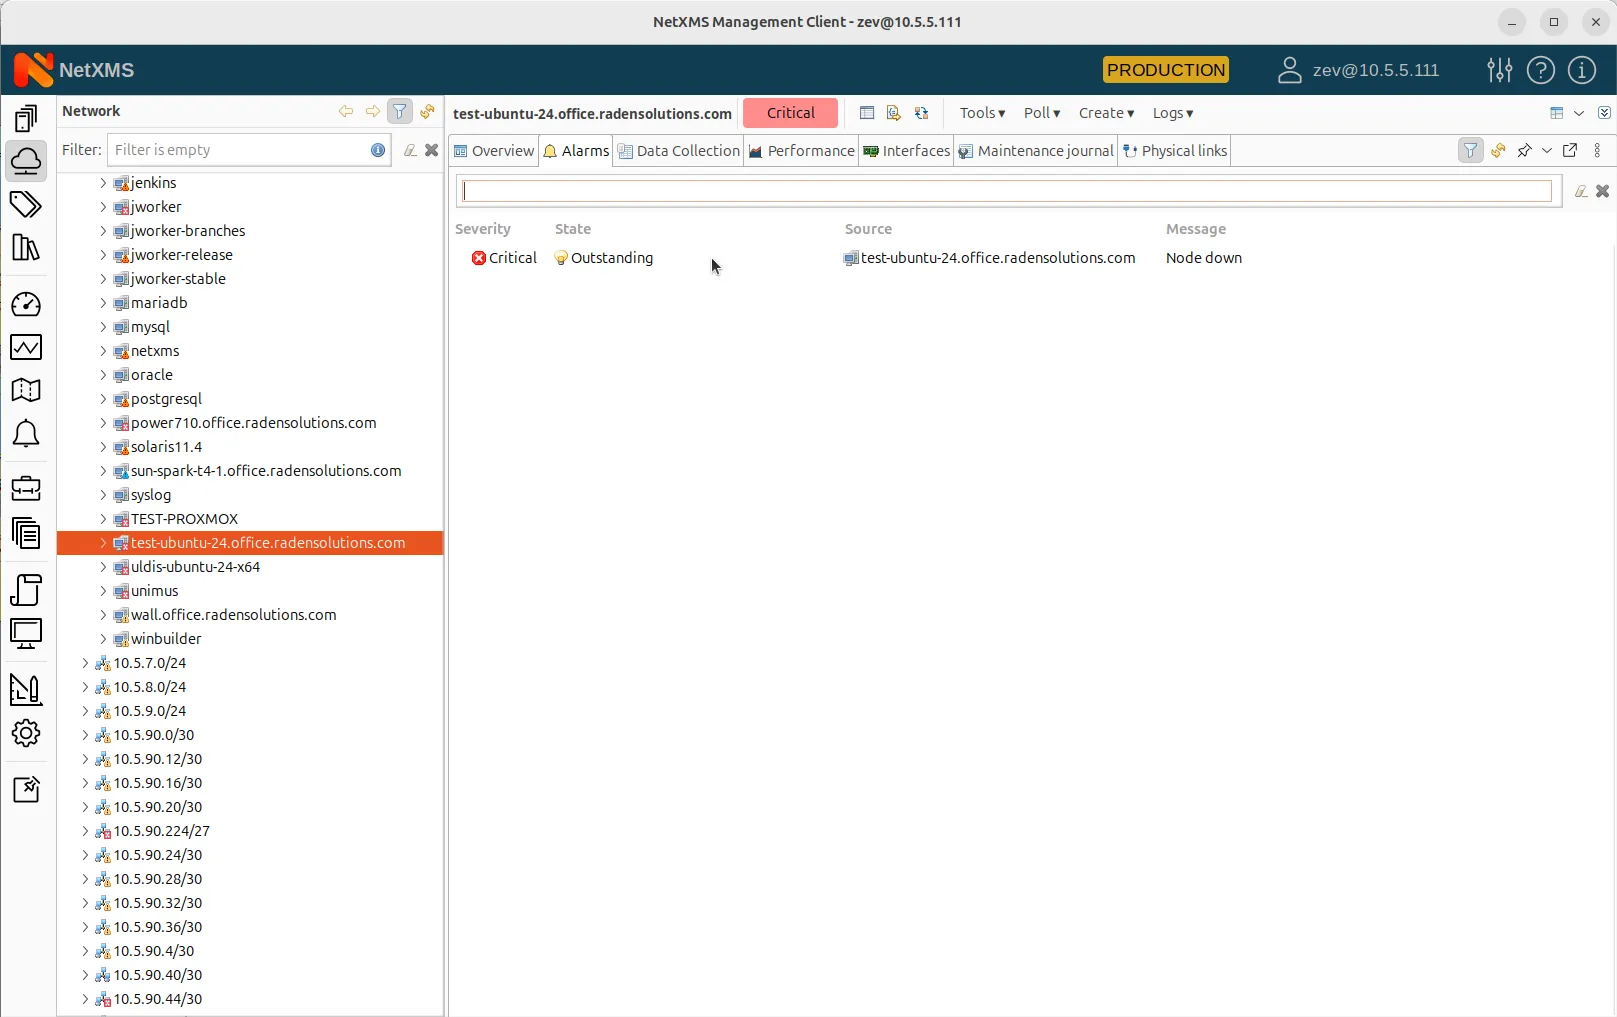The height and width of the screenshot is (1017, 1617).
Task: Open the Configuration gear icon in sidebar
Action: point(26,733)
